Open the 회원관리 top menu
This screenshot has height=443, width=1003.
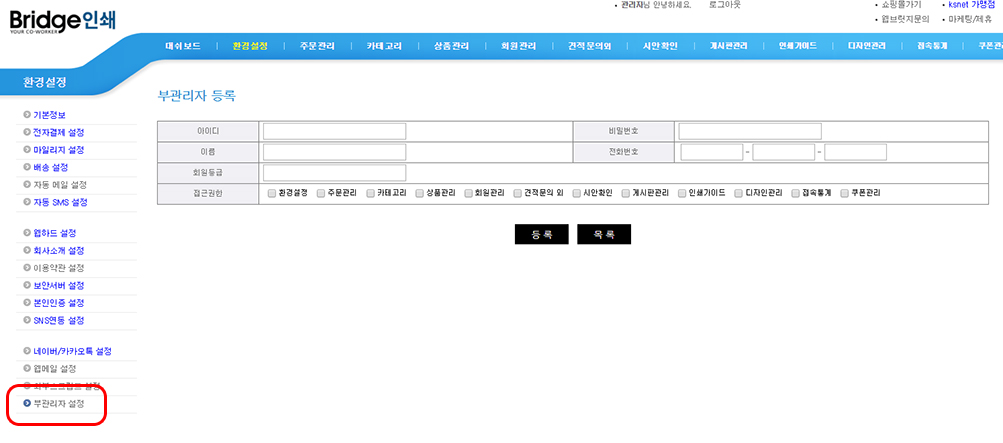coord(518,46)
